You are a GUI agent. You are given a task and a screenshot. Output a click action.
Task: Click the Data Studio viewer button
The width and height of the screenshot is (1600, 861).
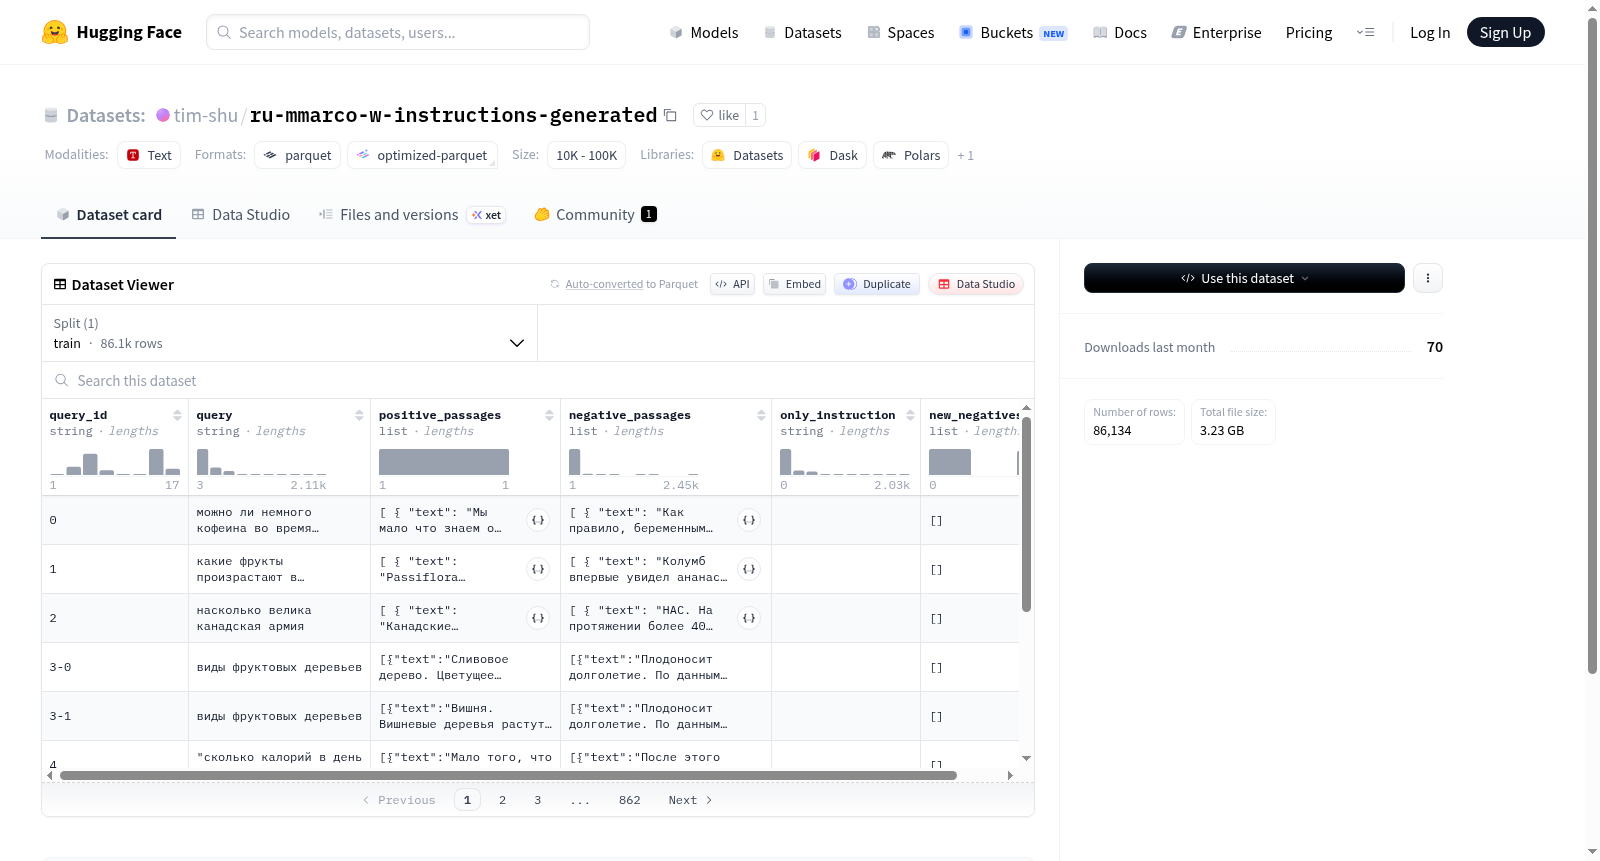point(976,284)
